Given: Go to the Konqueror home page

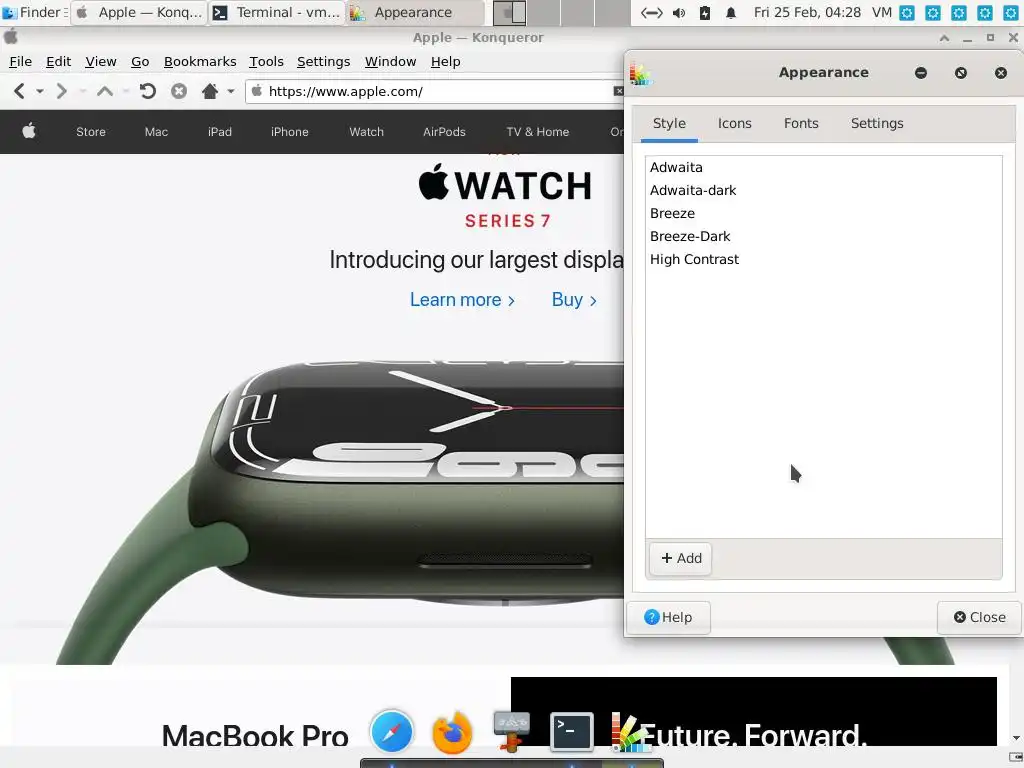Looking at the screenshot, I should 210,91.
